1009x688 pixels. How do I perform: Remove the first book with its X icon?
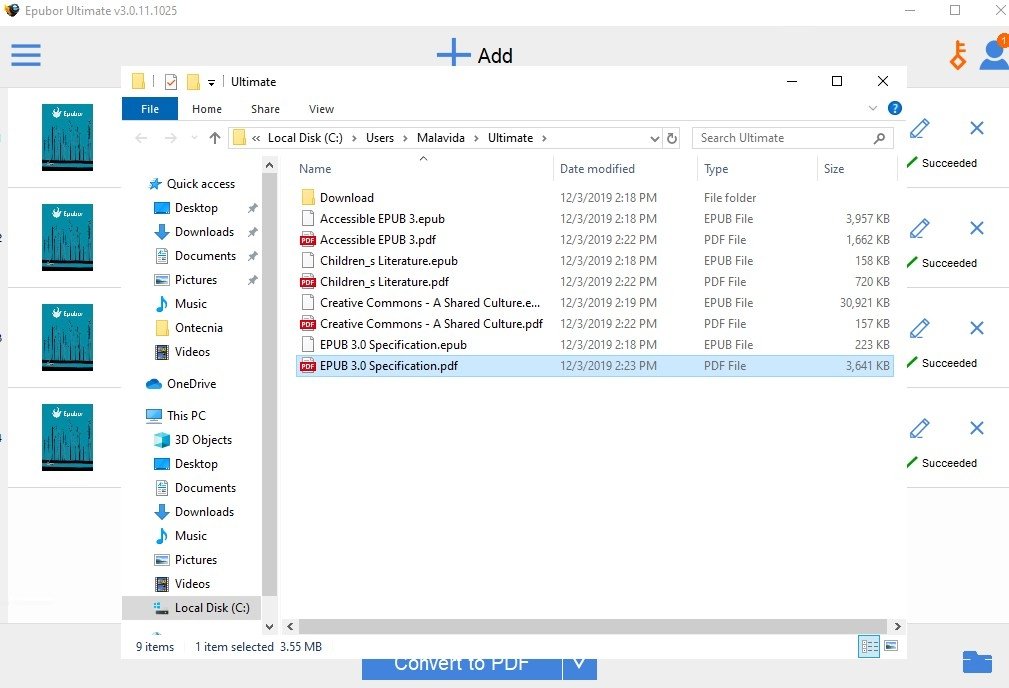977,128
